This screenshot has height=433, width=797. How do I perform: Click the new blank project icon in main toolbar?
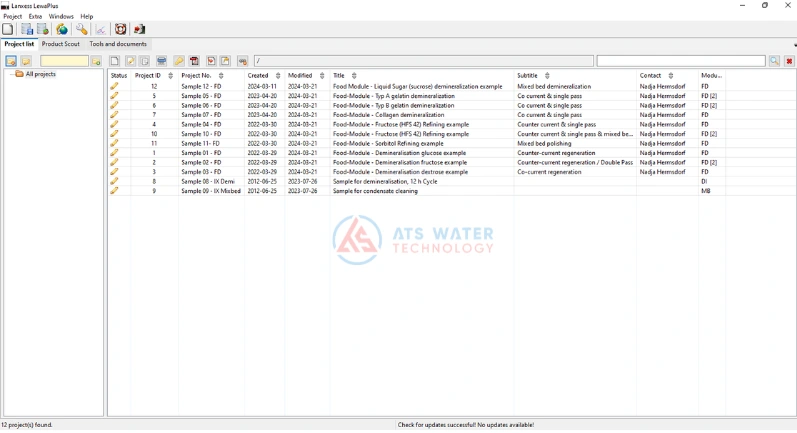pyautogui.click(x=8, y=29)
